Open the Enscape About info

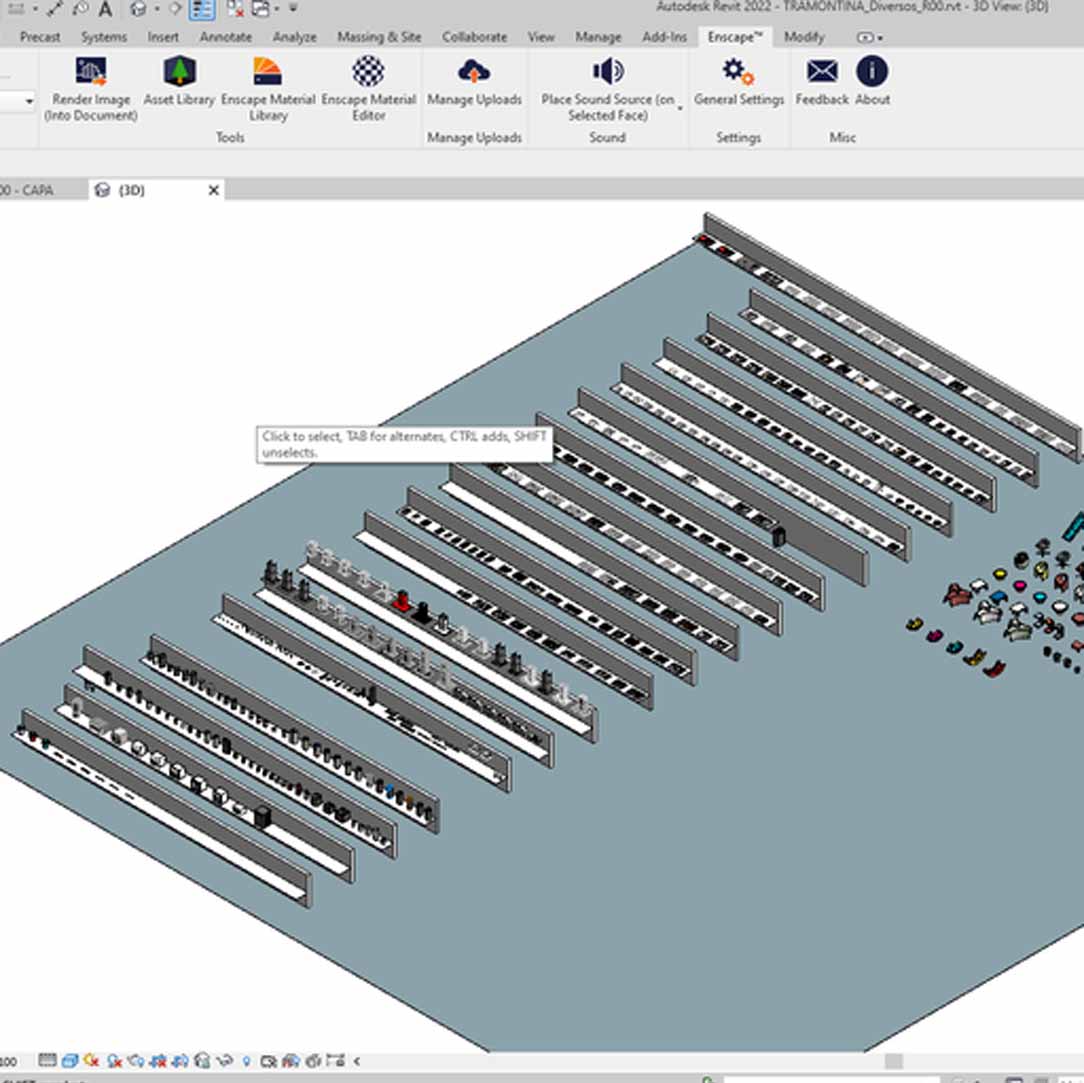(x=872, y=72)
